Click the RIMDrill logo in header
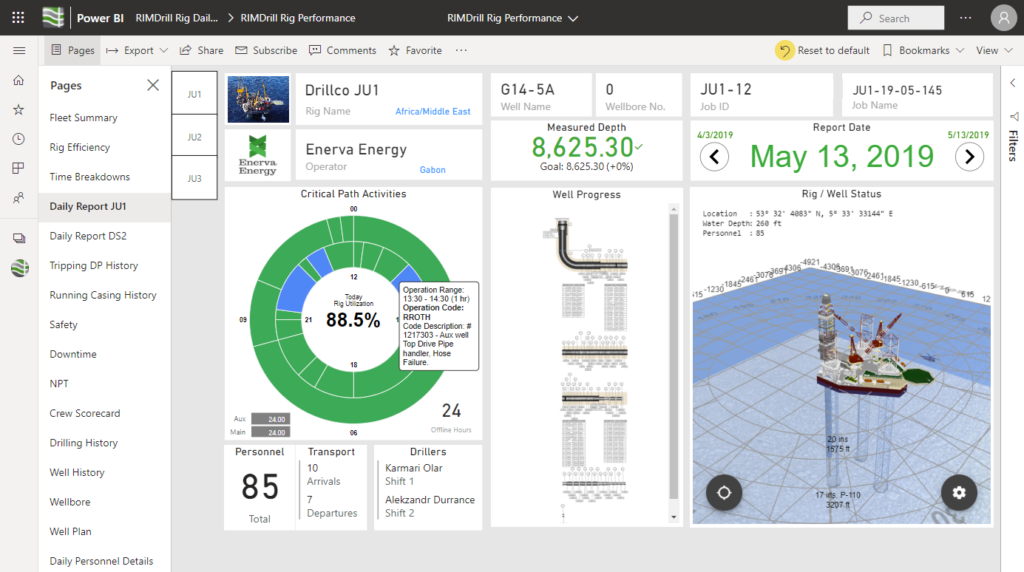Viewport: 1024px width, 572px height. click(x=53, y=18)
